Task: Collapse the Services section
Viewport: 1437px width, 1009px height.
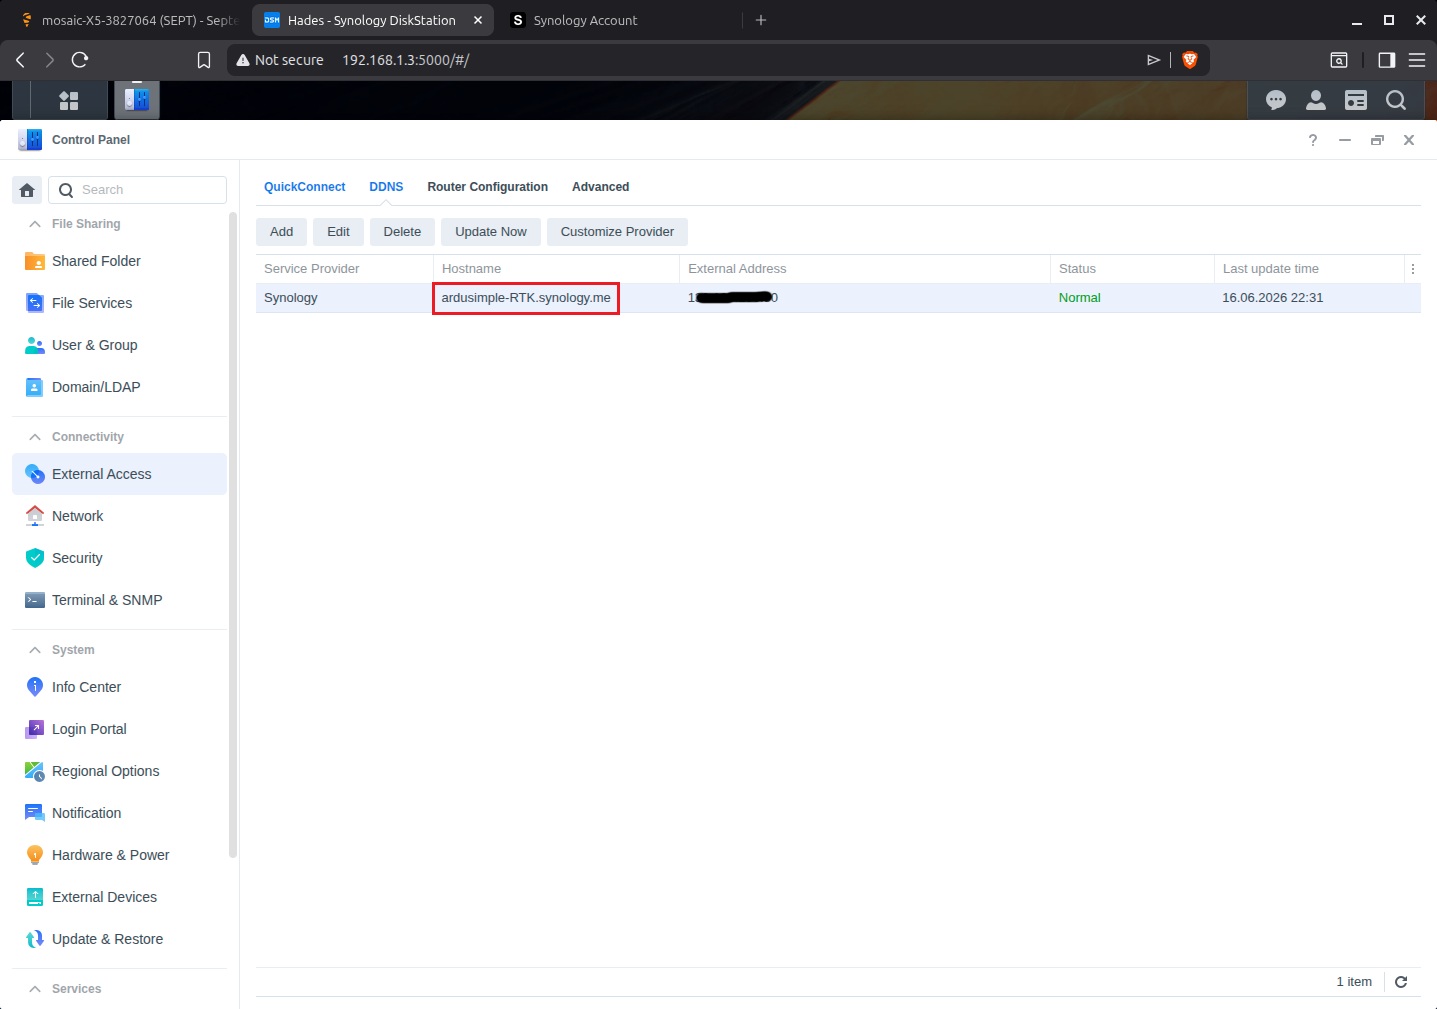Action: (35, 989)
